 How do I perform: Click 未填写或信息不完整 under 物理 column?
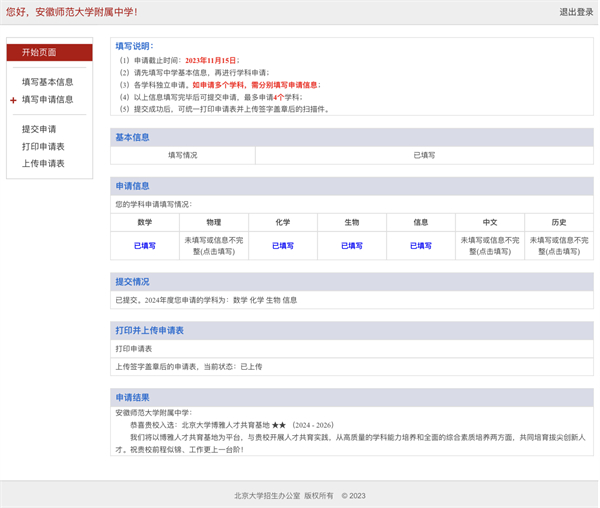point(214,246)
